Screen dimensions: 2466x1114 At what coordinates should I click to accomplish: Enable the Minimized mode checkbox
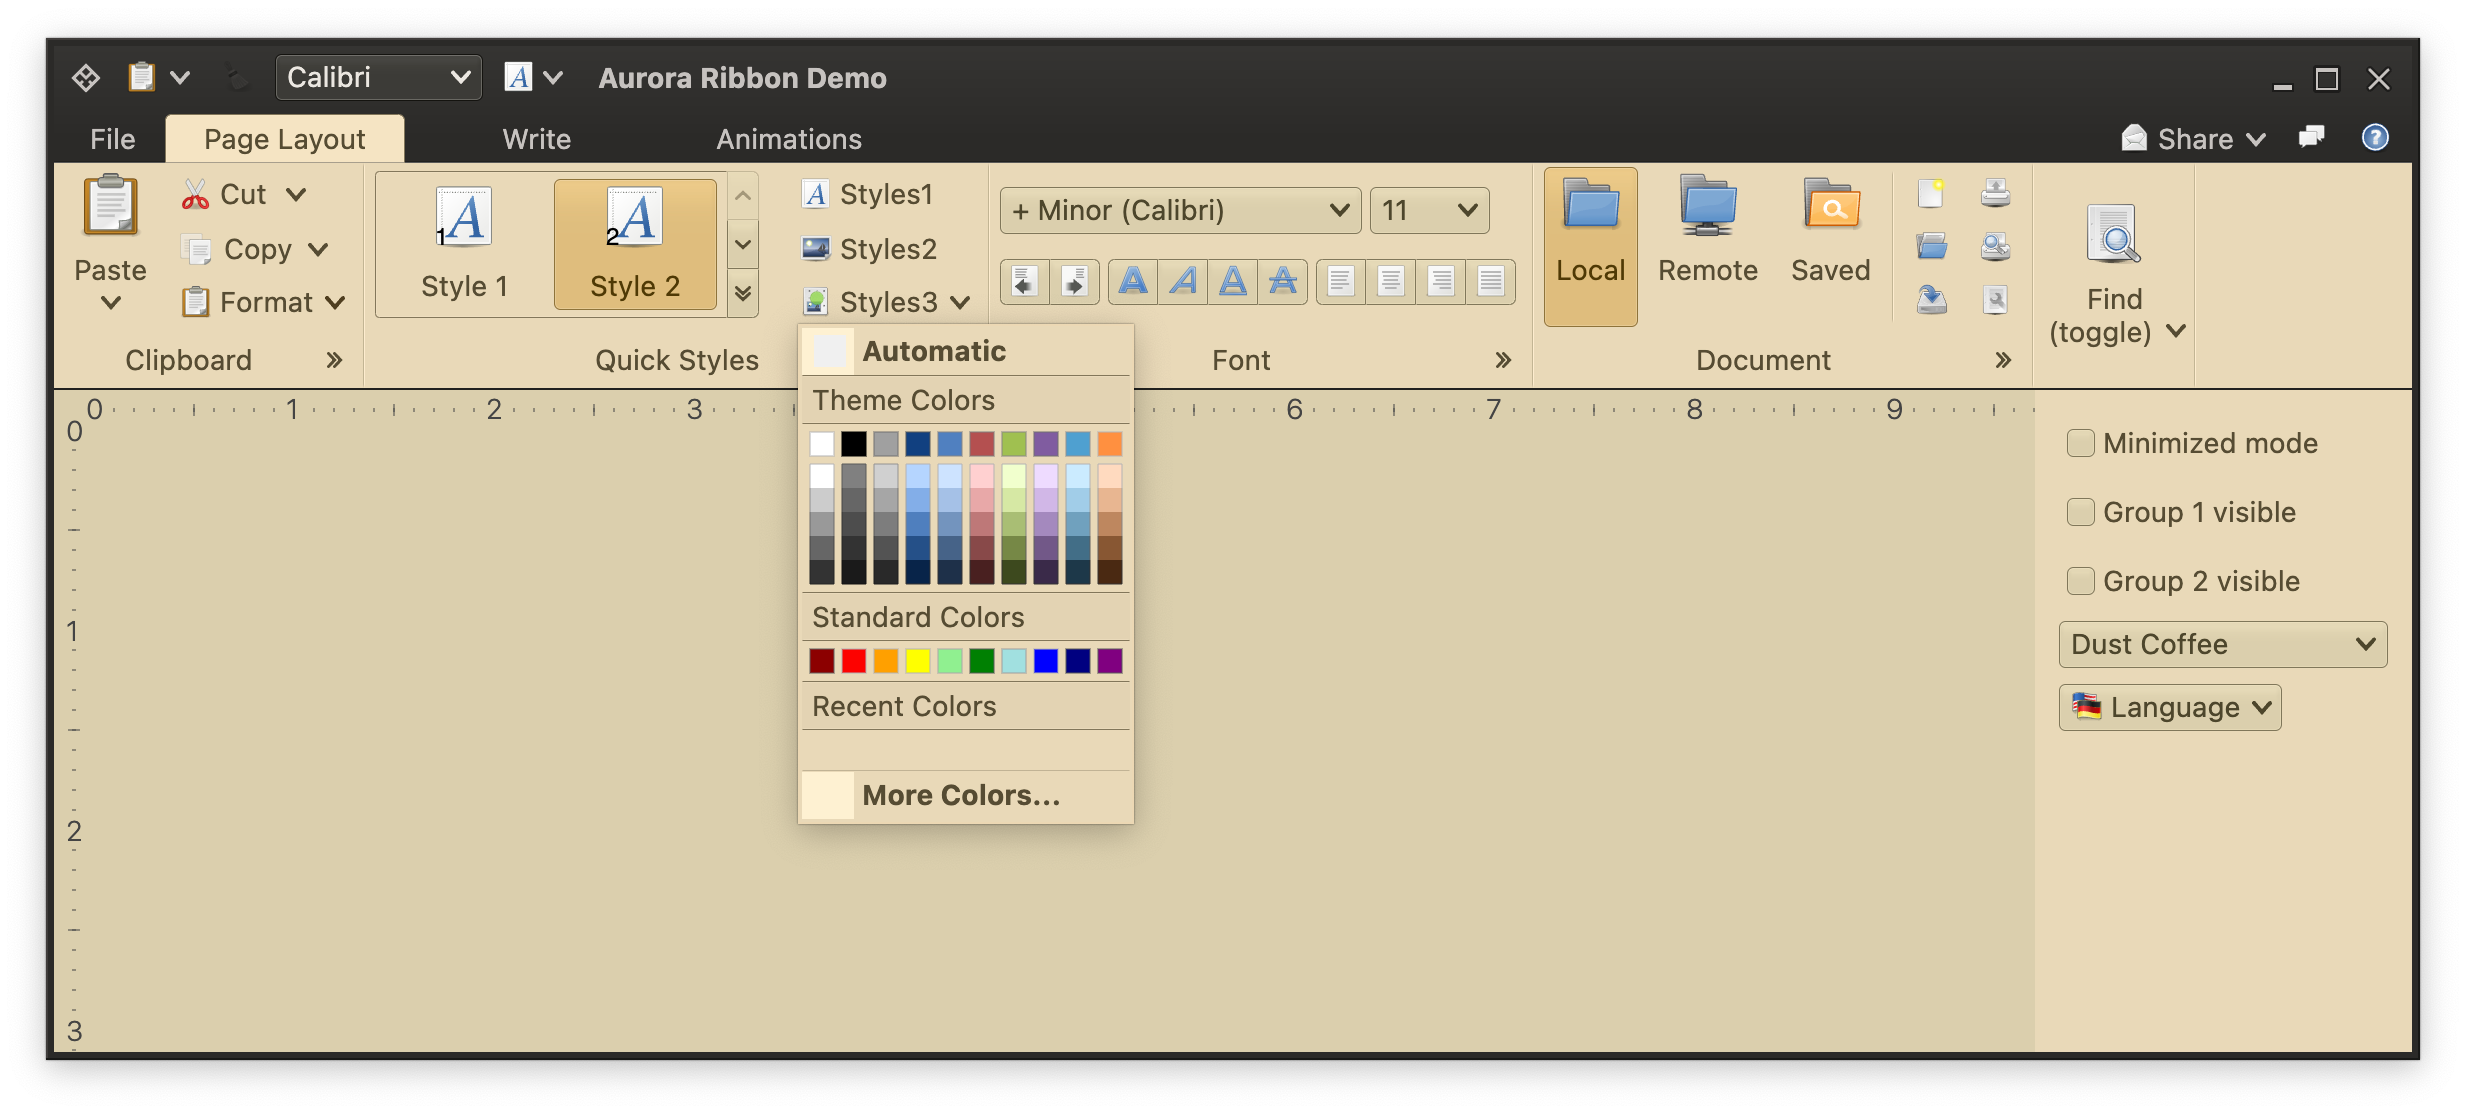[2081, 443]
